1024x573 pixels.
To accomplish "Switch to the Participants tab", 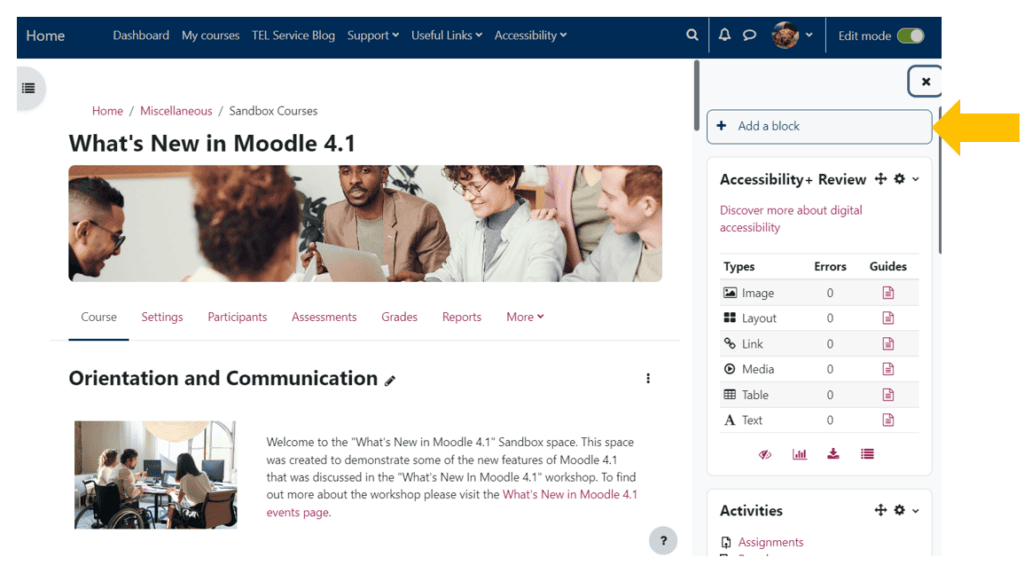I will click(x=237, y=317).
